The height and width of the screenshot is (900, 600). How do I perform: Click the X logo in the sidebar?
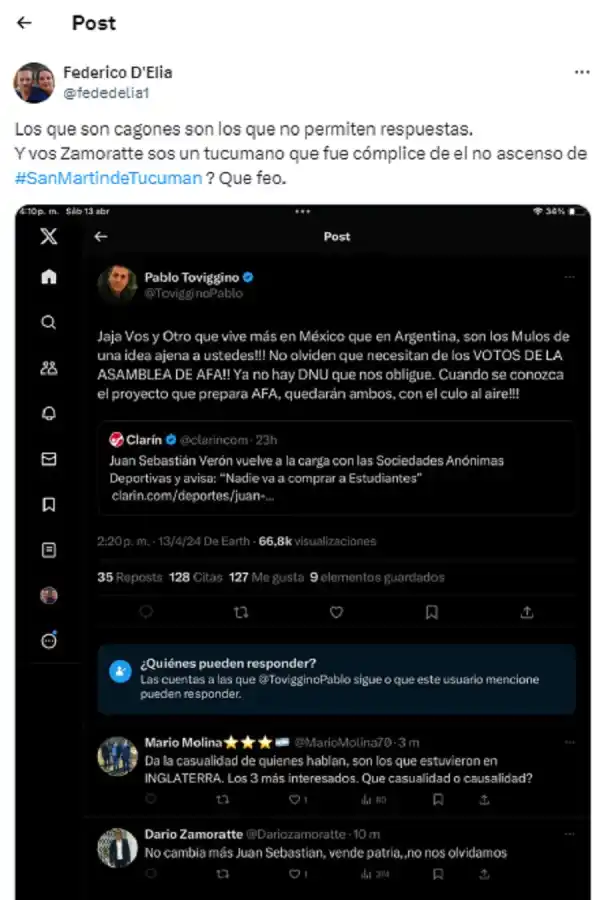(x=49, y=237)
